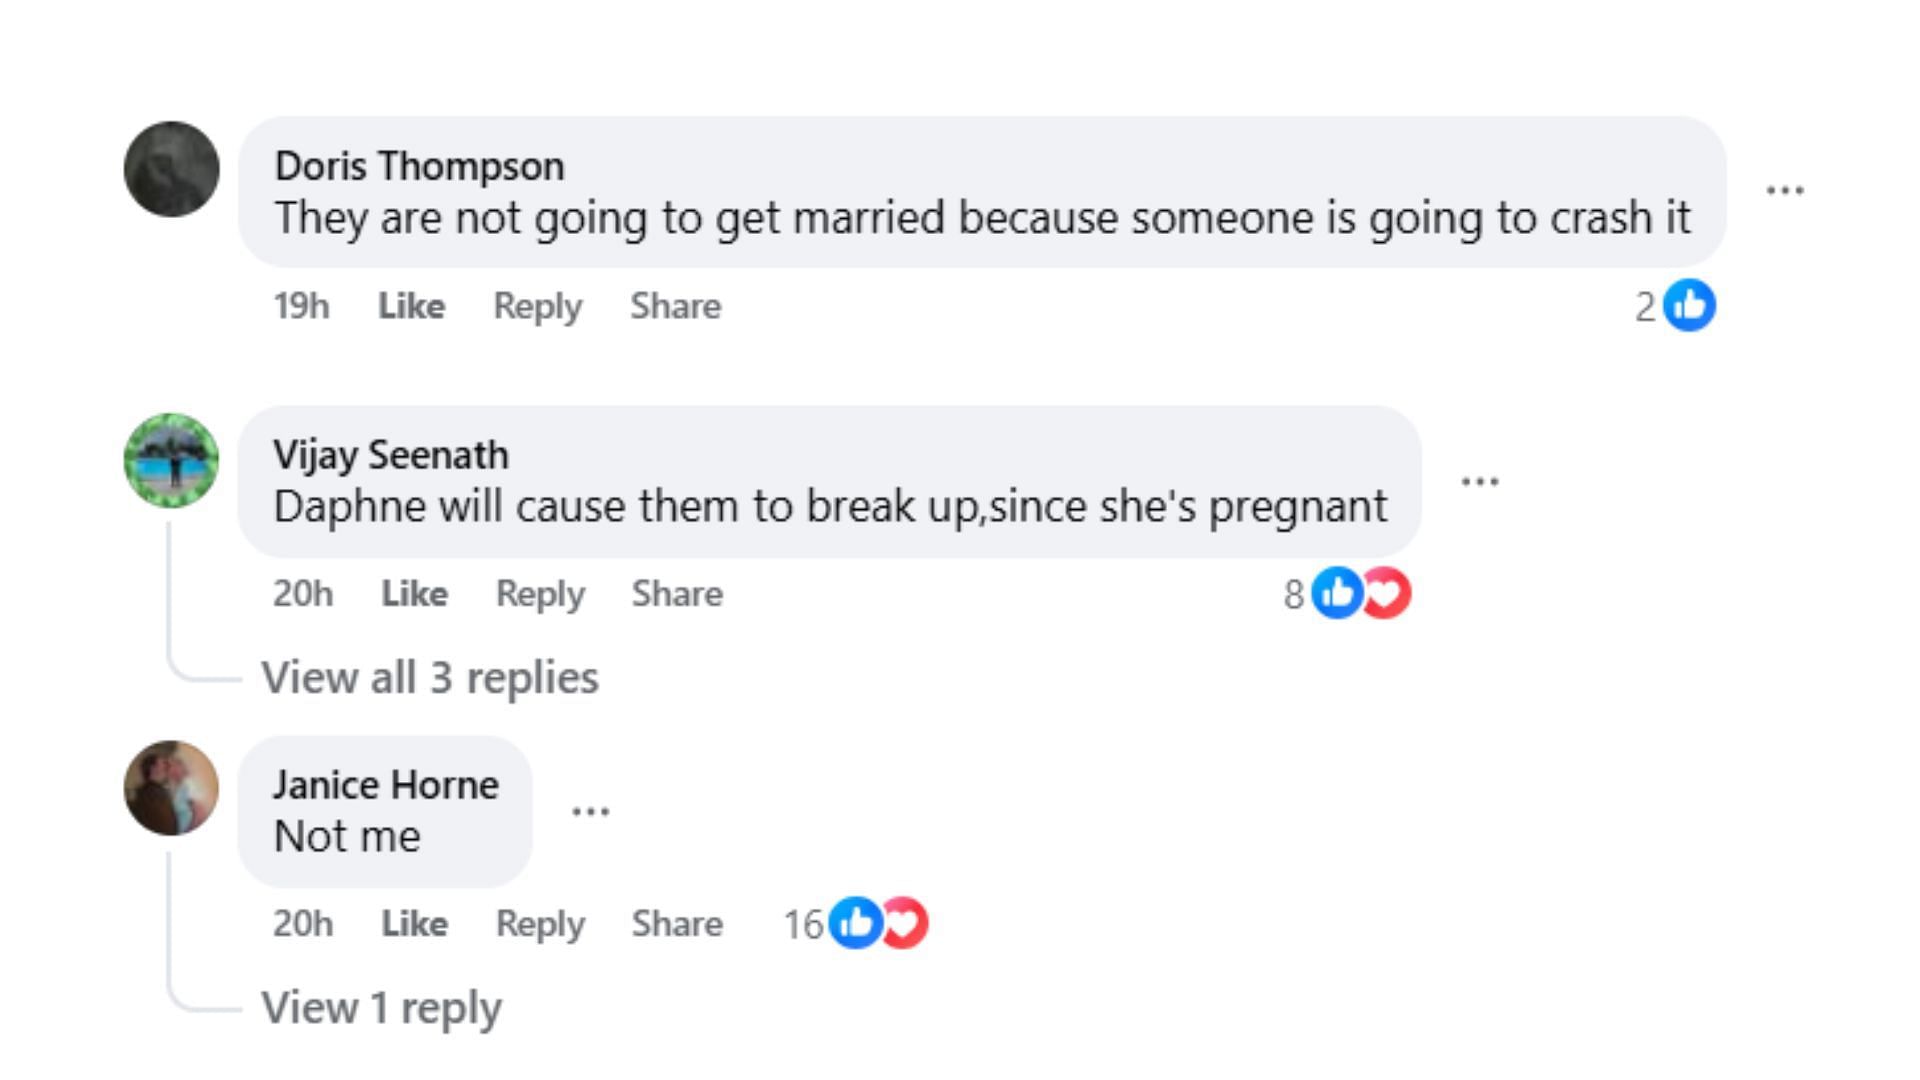The height and width of the screenshot is (1080, 1920).
Task: Click thumbs-up reaction icon on Janice's comment
Action: tap(854, 923)
